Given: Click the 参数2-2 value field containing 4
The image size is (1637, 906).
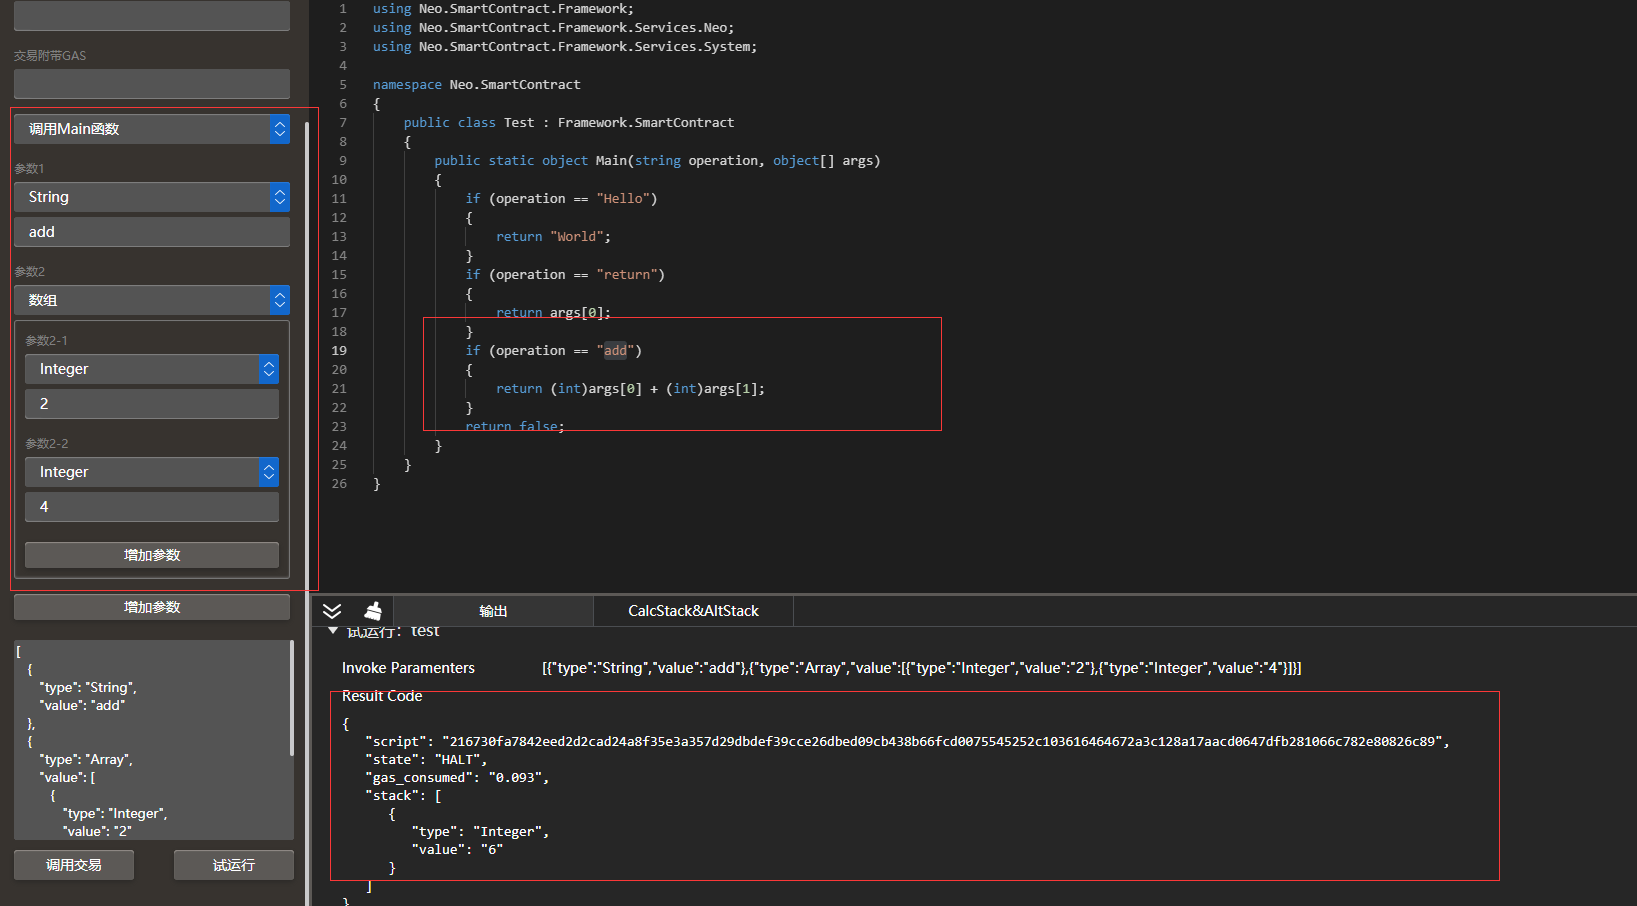Looking at the screenshot, I should pos(152,507).
